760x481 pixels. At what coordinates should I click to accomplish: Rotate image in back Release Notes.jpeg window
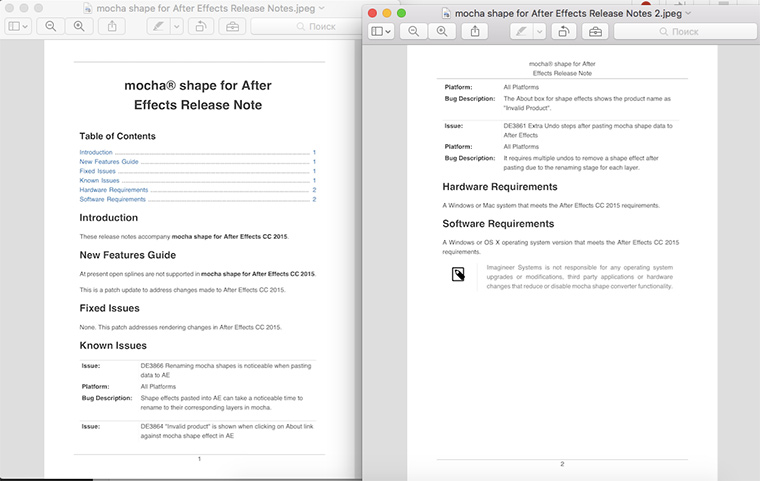point(201,26)
